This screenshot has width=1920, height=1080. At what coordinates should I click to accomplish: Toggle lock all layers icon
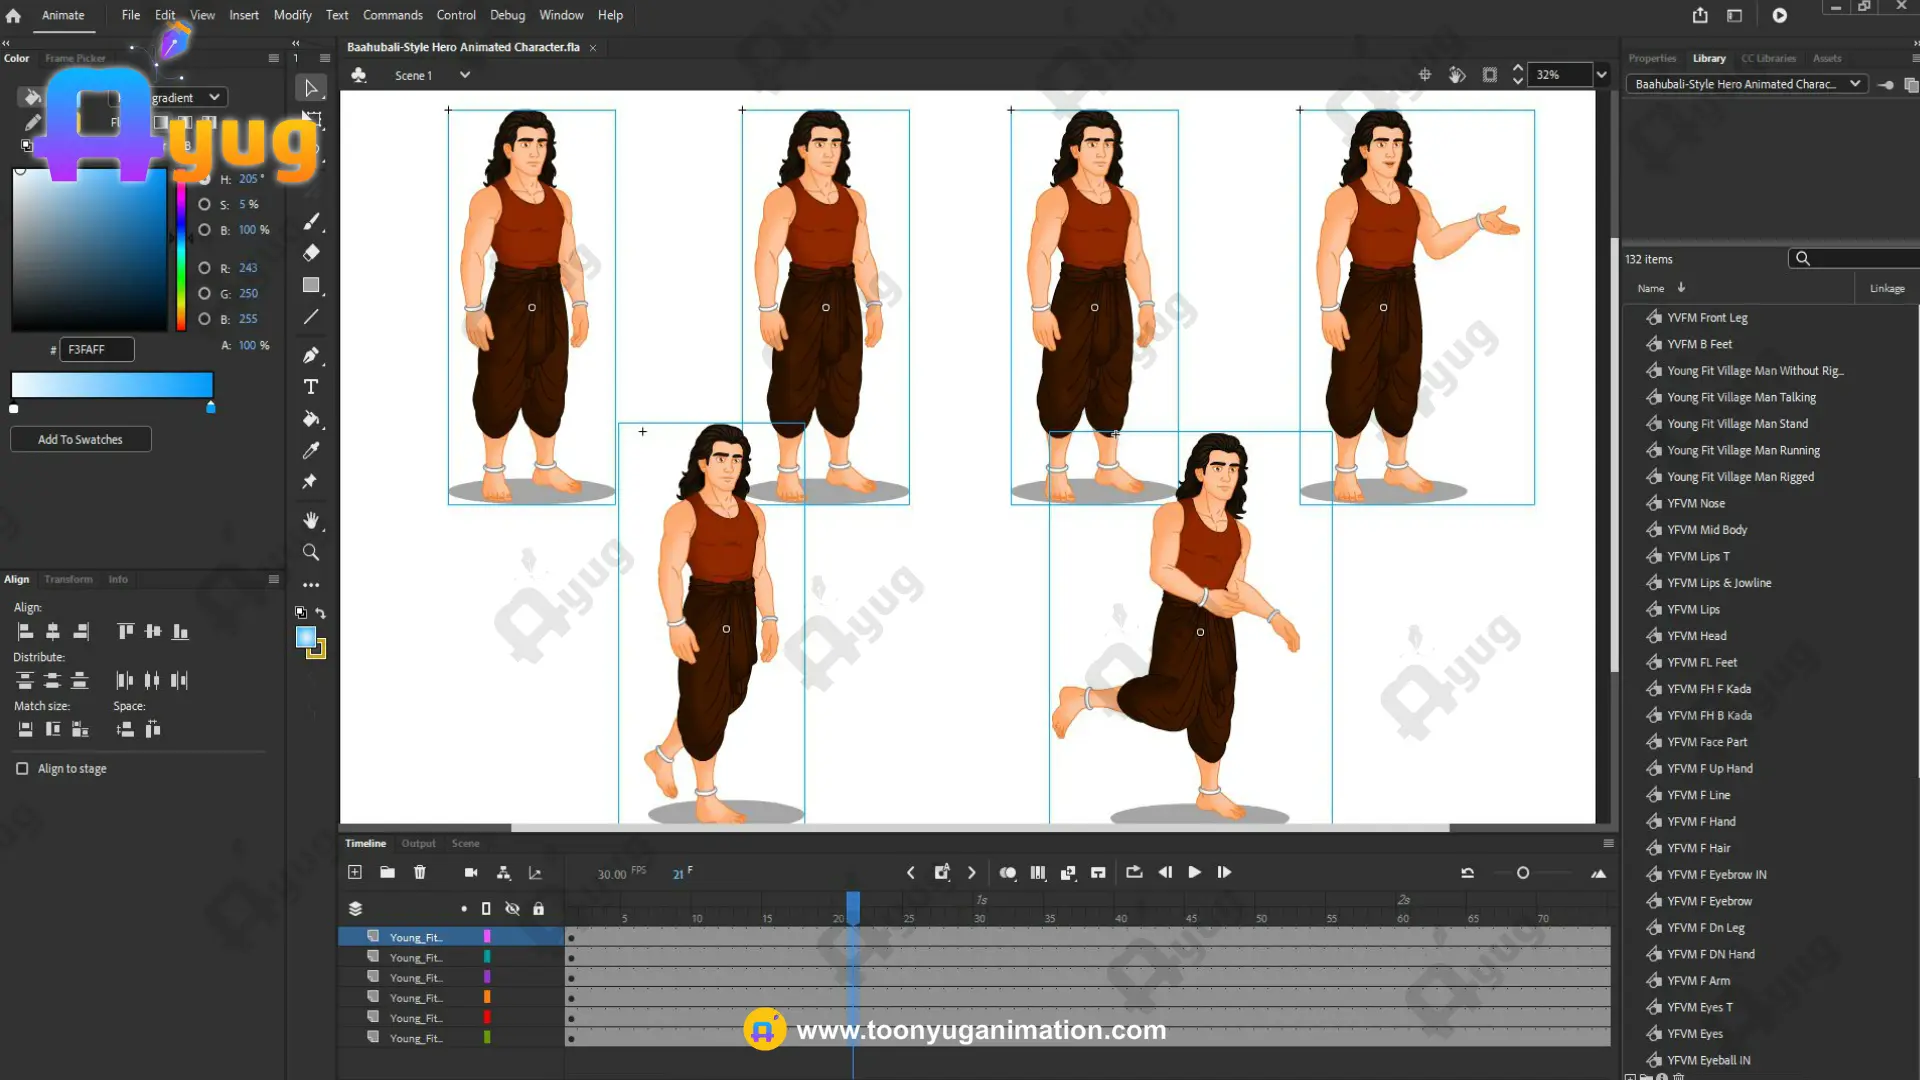coord(539,908)
